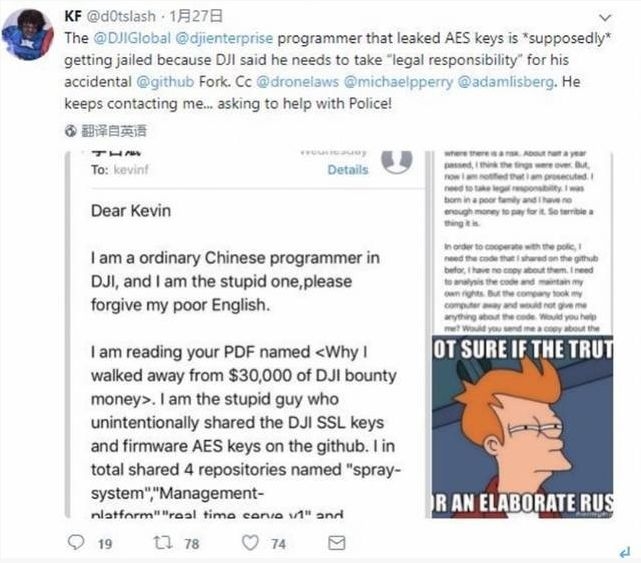The image size is (641, 563).
Task: Click @d0tslash username handle
Action: tap(121, 16)
